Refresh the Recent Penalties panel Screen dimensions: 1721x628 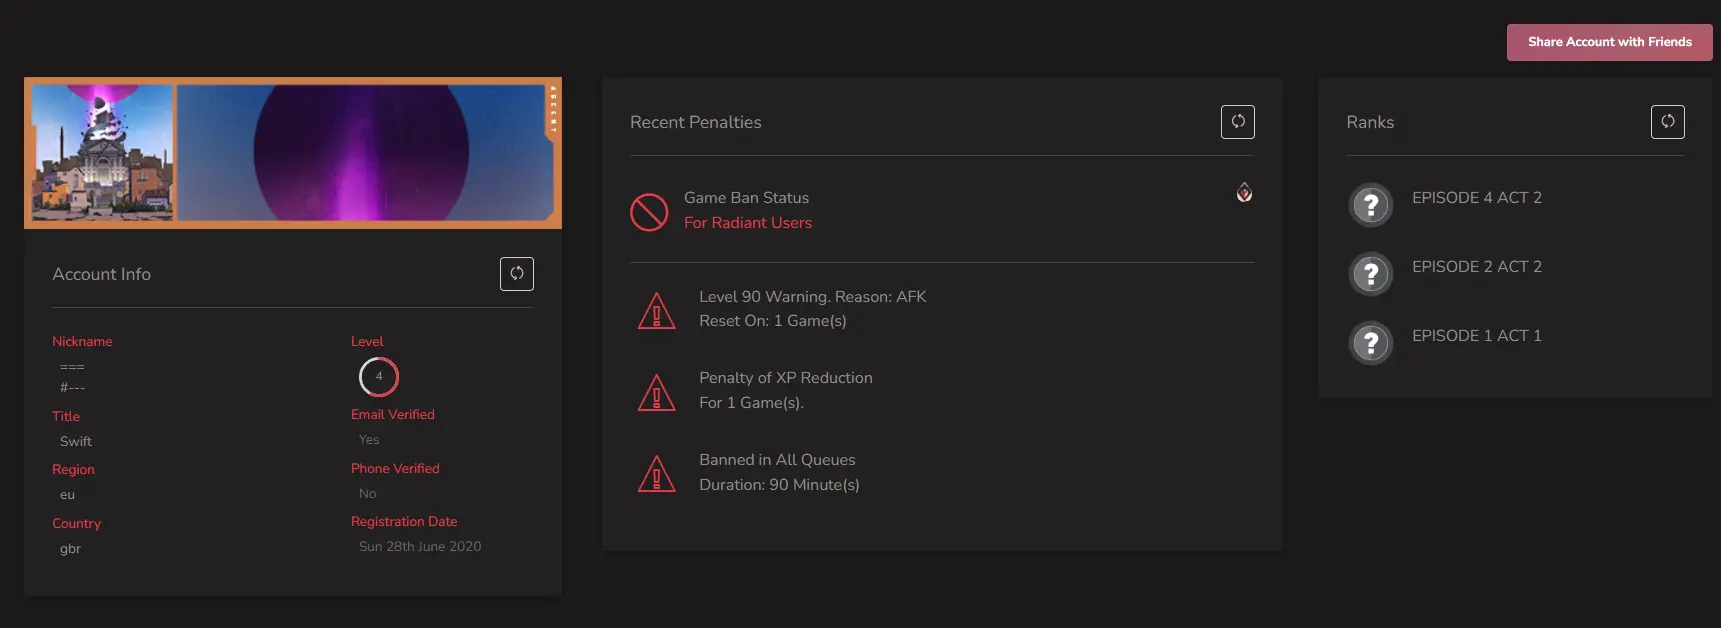point(1237,122)
